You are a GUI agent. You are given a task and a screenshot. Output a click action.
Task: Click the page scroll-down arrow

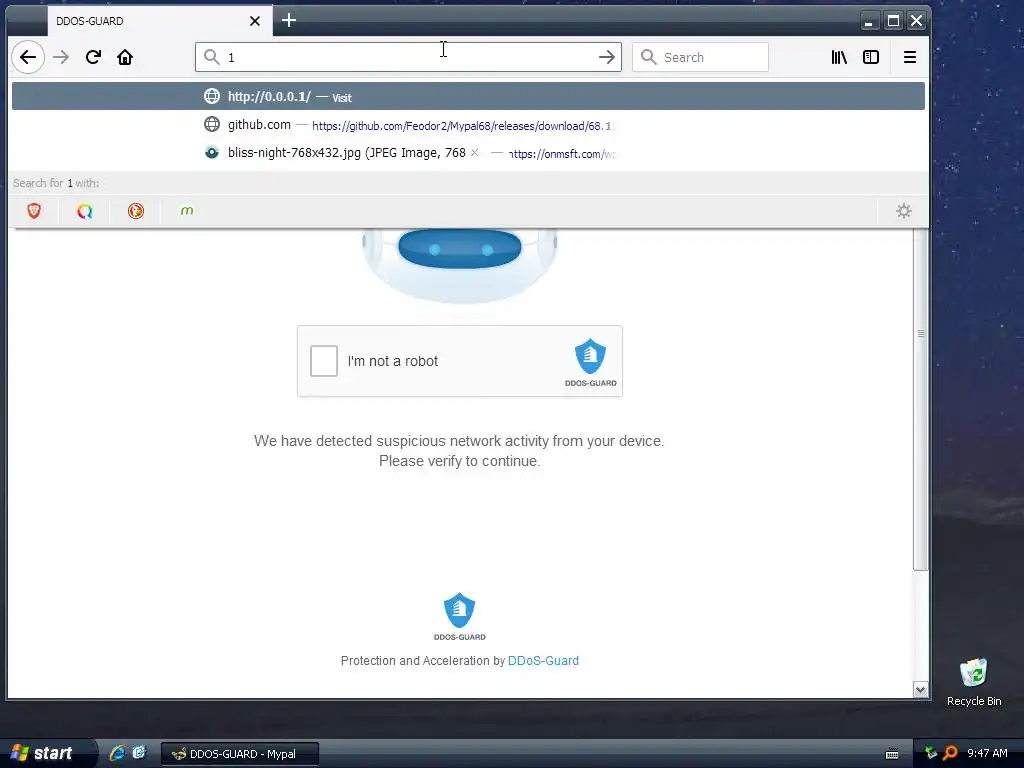(x=921, y=690)
